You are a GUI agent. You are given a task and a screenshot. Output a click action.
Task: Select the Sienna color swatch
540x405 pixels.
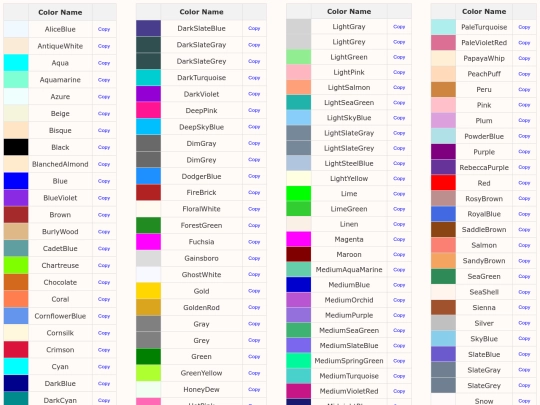tap(443, 308)
